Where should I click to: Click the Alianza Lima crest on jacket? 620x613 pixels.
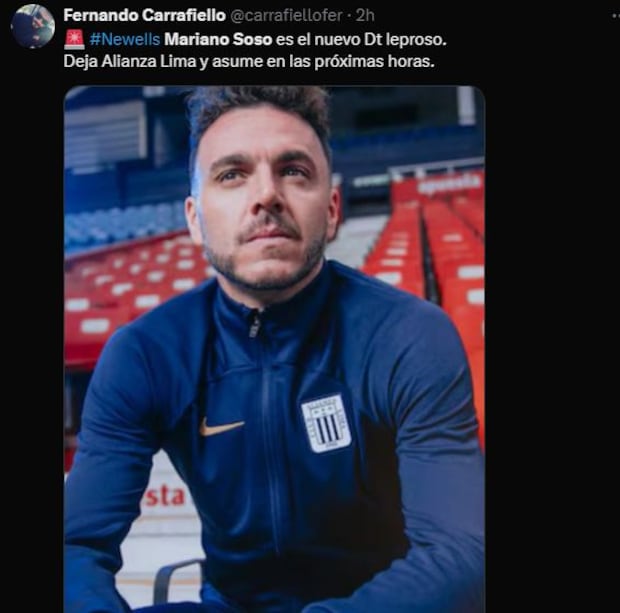[326, 423]
